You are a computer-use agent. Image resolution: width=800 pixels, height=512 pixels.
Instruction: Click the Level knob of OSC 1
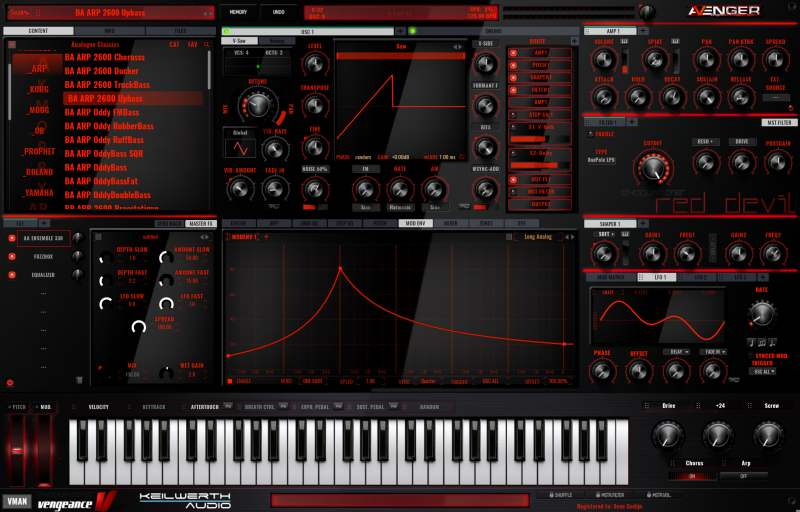[315, 64]
